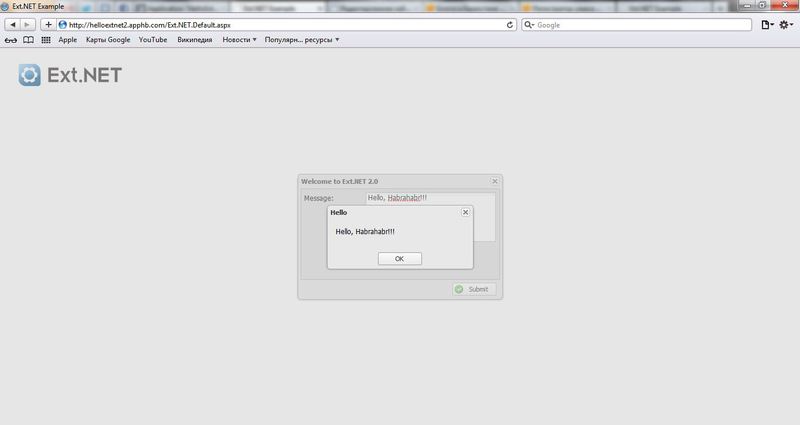Add a bookmark with the plus button
Viewport: 800px width, 425px height.
(48, 24)
